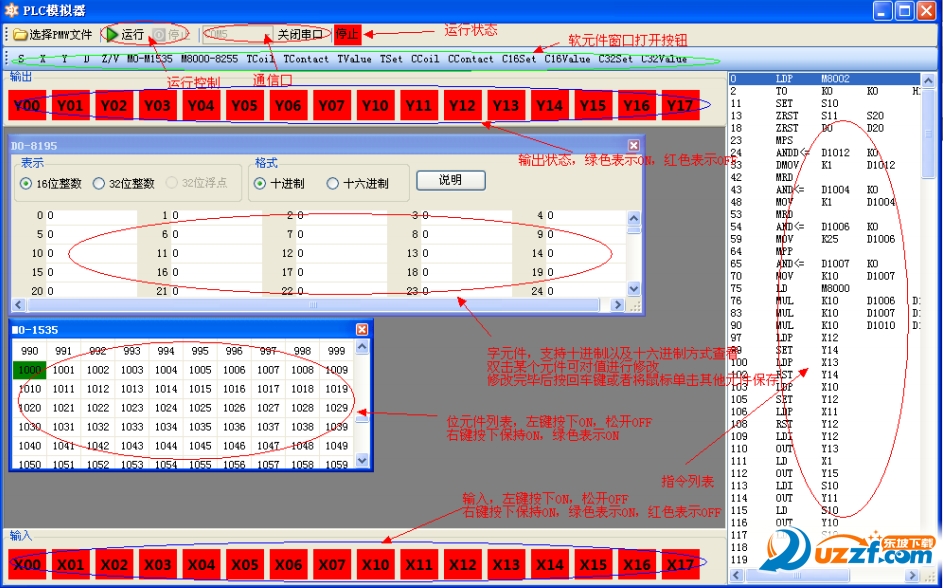
Task: Open the TValue window
Action: [x=354, y=59]
